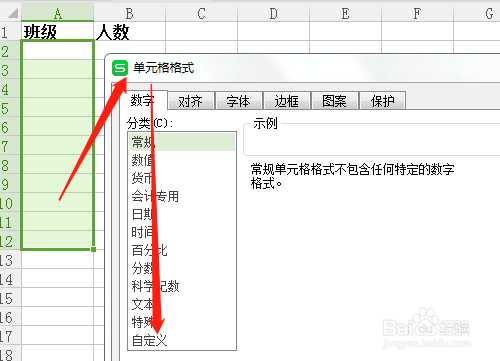Click the select-all corner of spreadsheet
This screenshot has width=500, height=361.
point(11,13)
